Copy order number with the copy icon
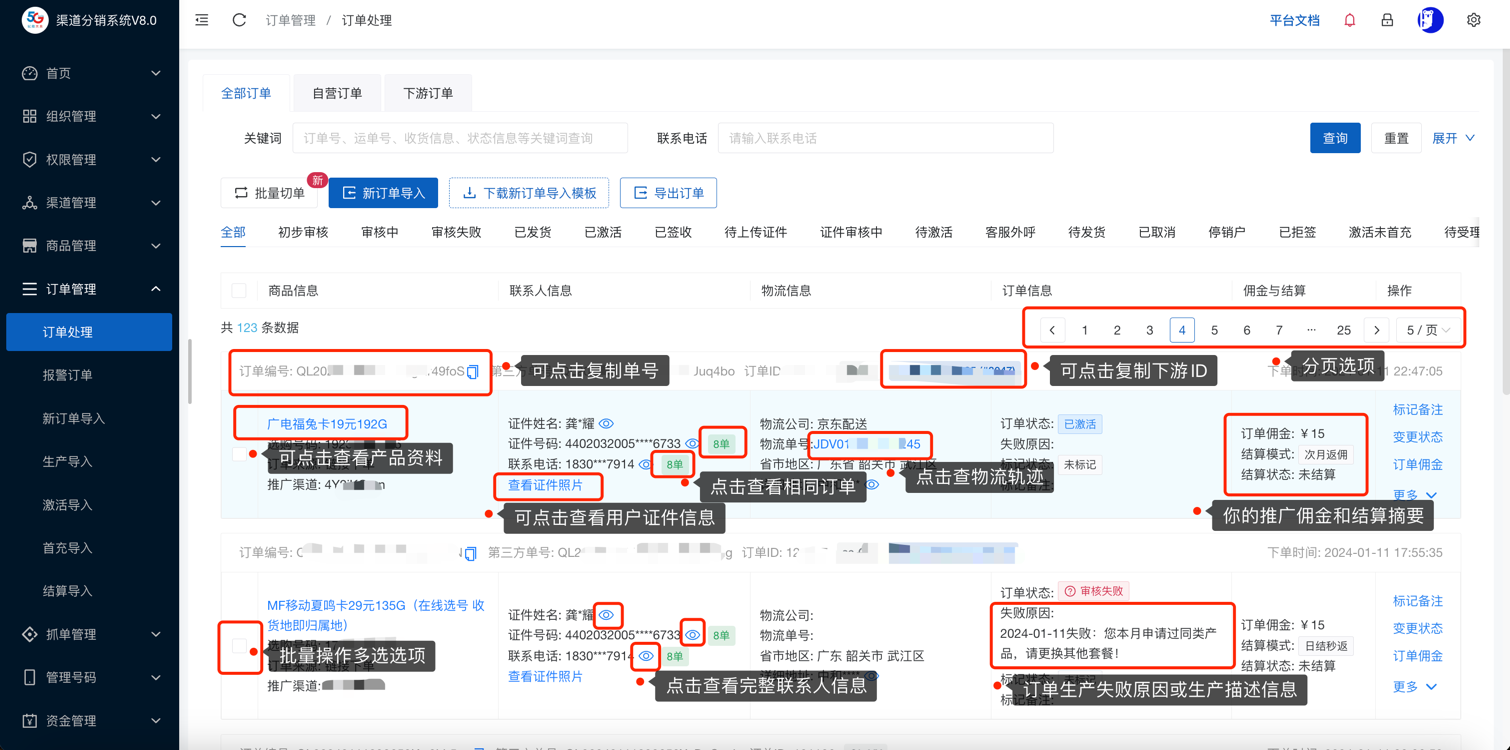The height and width of the screenshot is (750, 1510). (x=473, y=372)
